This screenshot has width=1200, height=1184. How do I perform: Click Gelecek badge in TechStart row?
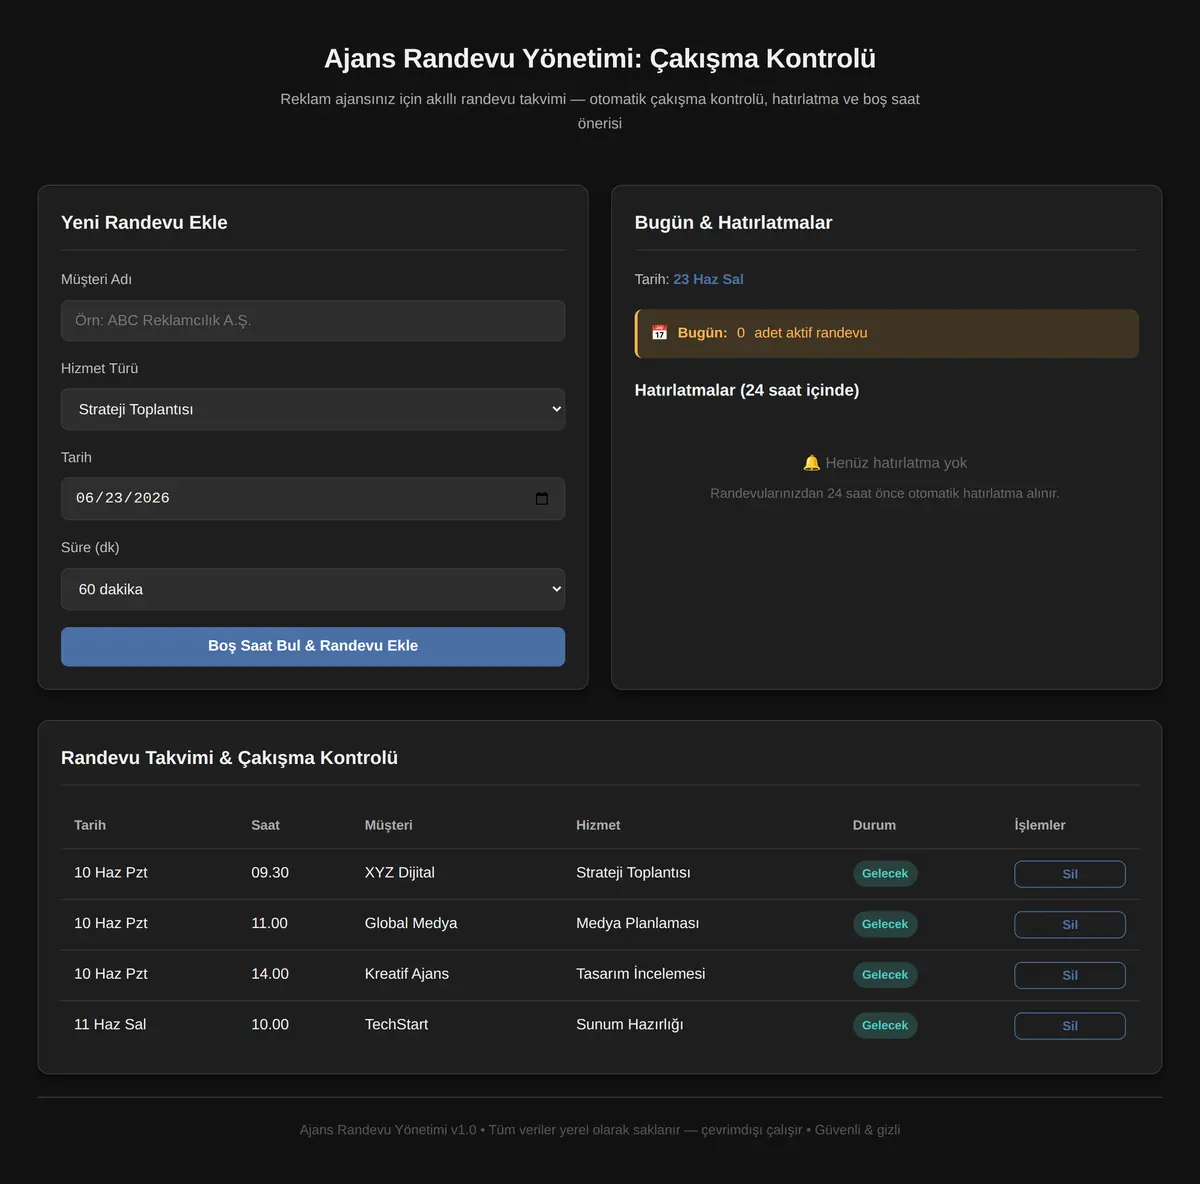point(885,1026)
